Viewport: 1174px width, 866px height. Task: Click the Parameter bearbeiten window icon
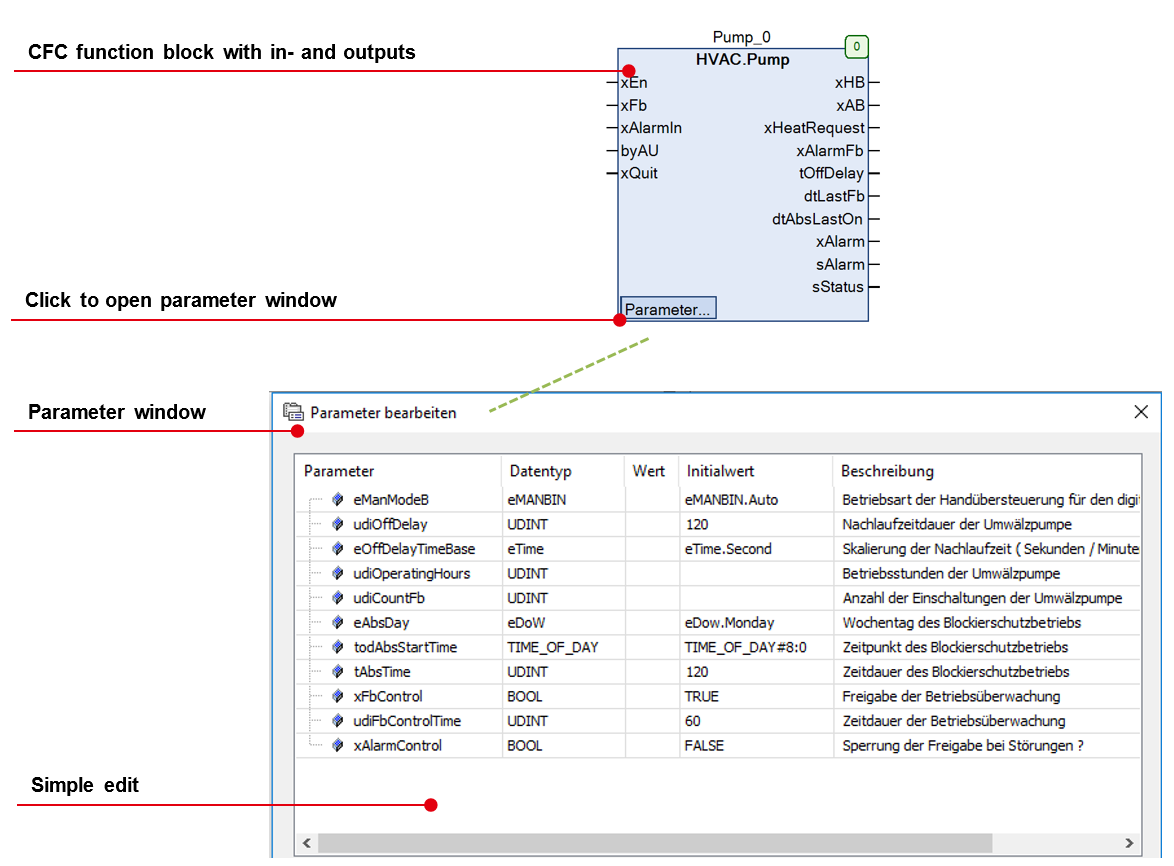click(x=293, y=412)
